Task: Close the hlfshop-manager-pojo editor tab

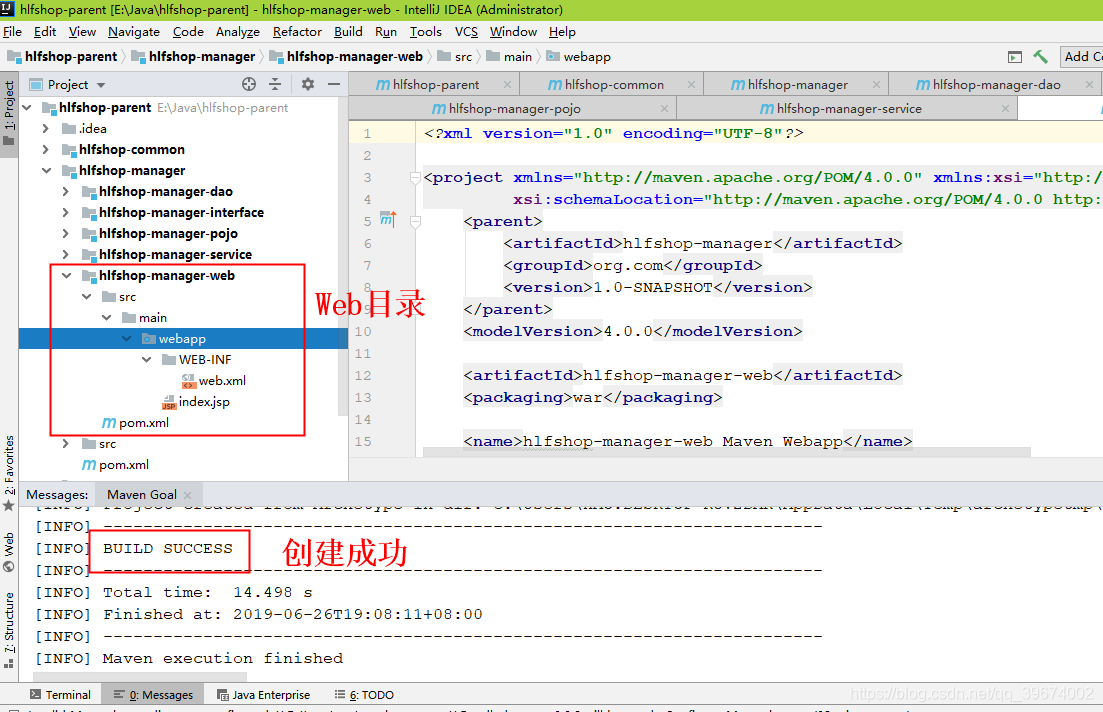Action: pyautogui.click(x=664, y=108)
